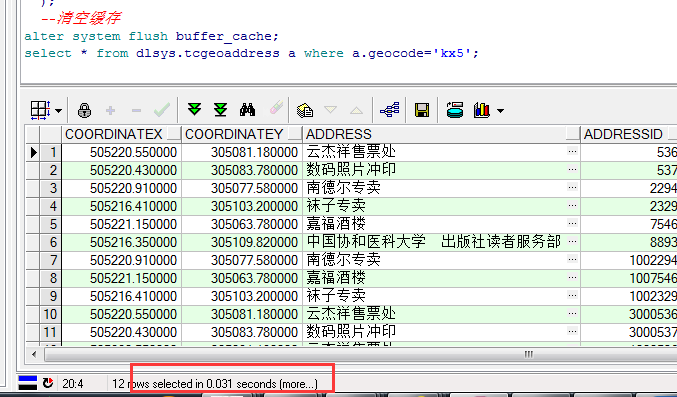Select row number 11 in the grid

click(x=51, y=332)
